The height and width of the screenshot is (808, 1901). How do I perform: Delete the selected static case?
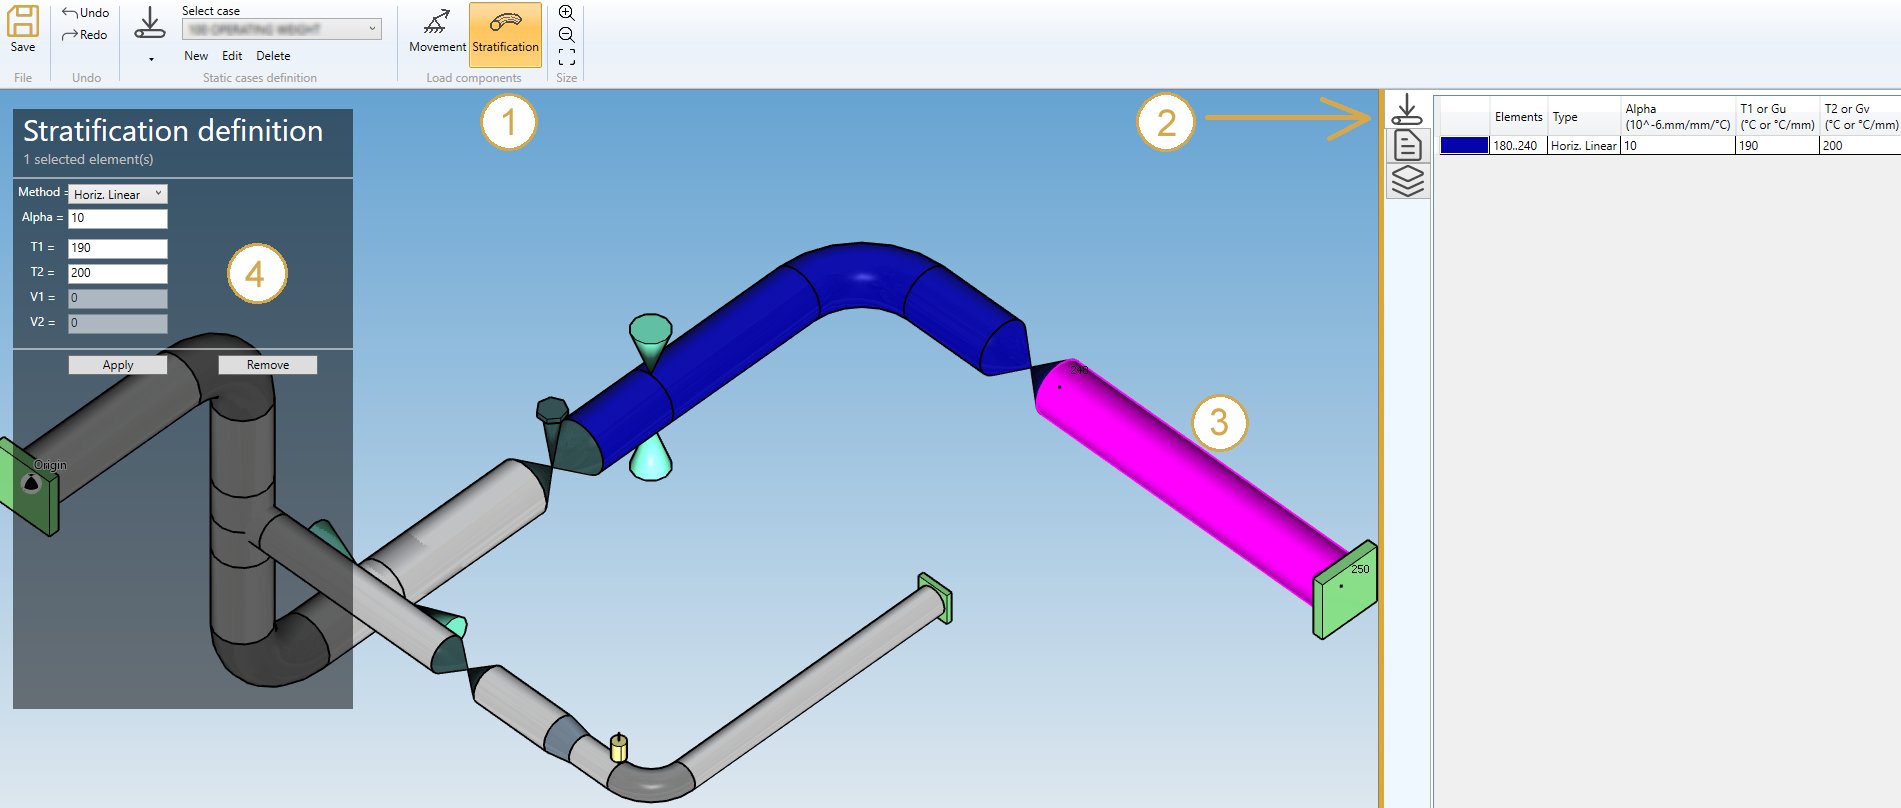click(273, 56)
